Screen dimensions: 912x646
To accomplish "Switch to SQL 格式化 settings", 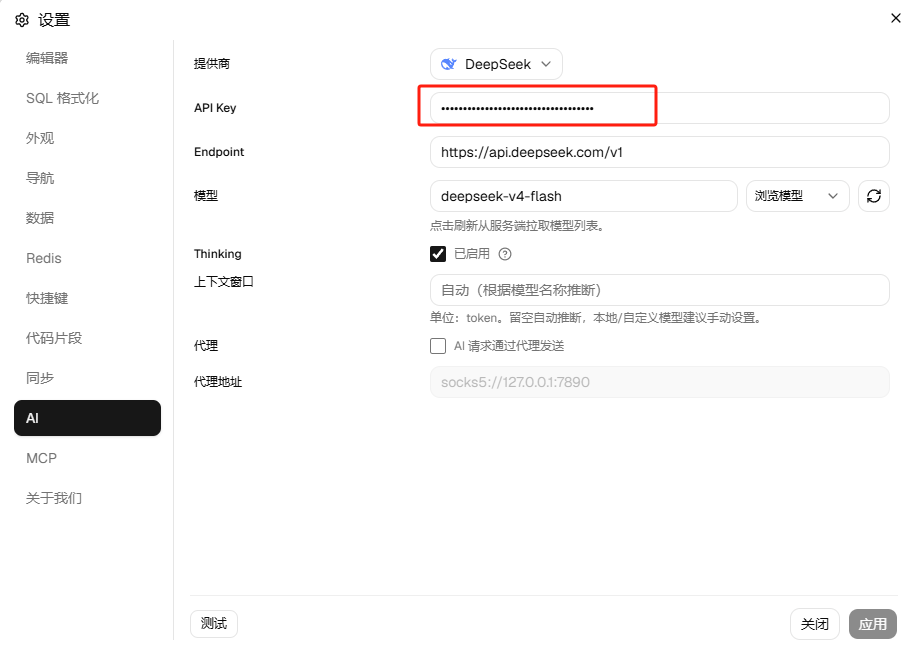I will 87,98.
